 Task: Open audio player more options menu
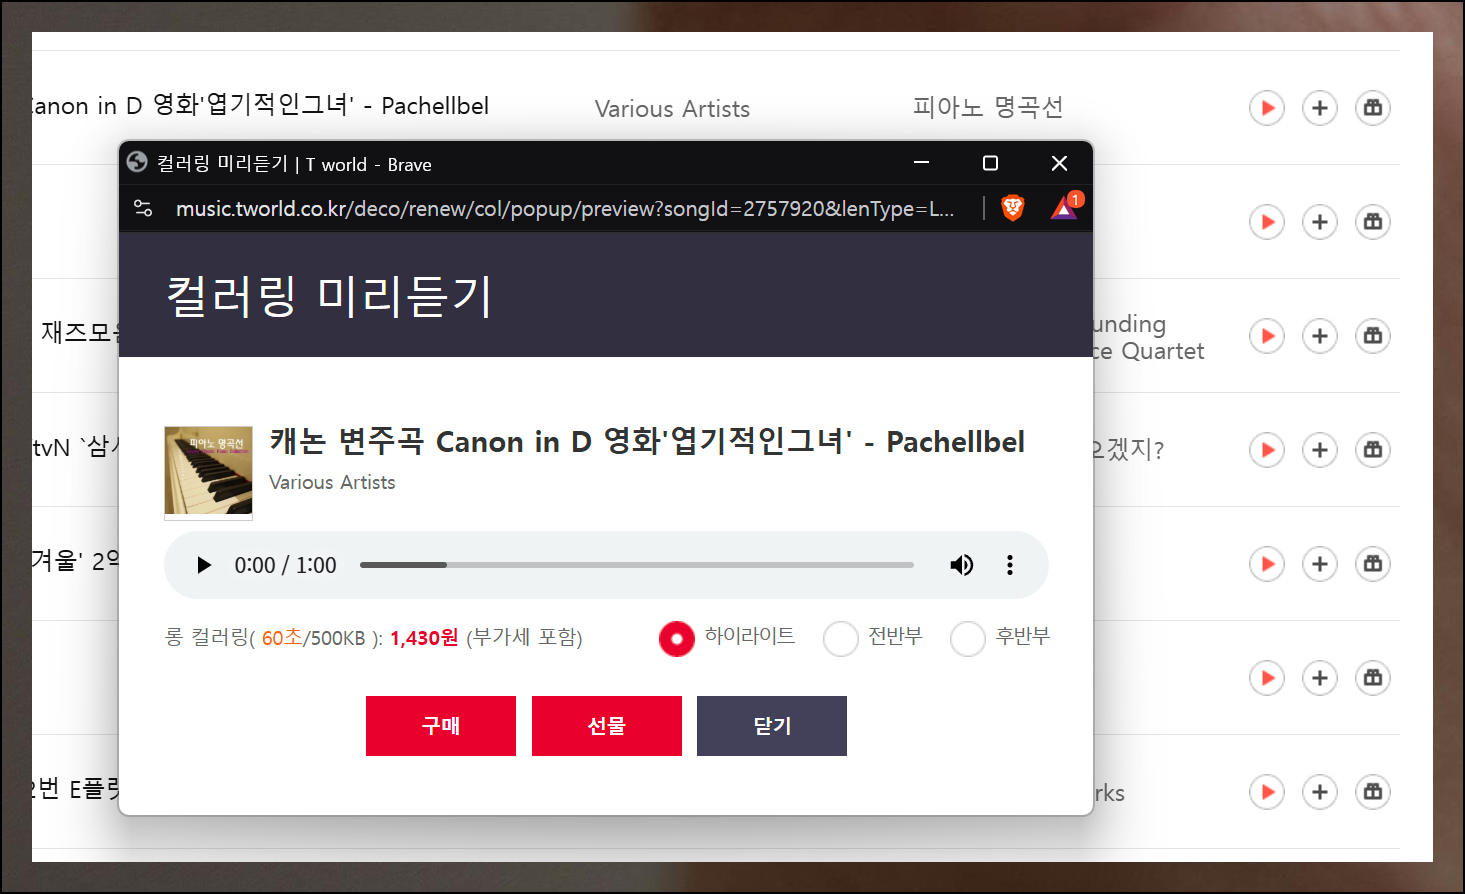pos(1010,565)
